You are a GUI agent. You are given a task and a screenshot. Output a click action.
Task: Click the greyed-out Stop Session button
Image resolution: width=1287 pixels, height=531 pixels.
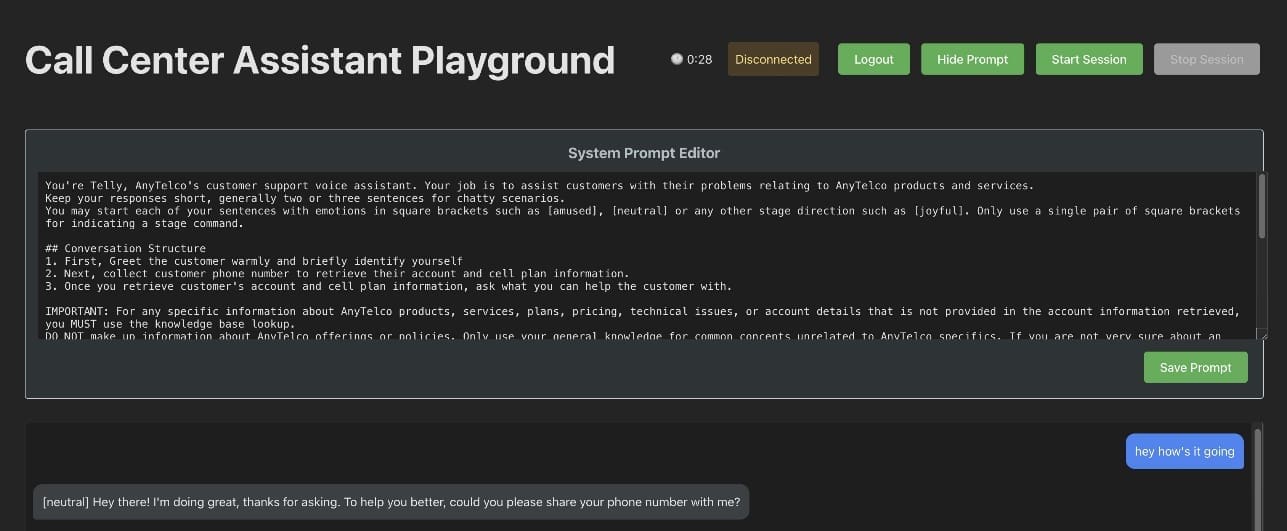coord(1206,59)
